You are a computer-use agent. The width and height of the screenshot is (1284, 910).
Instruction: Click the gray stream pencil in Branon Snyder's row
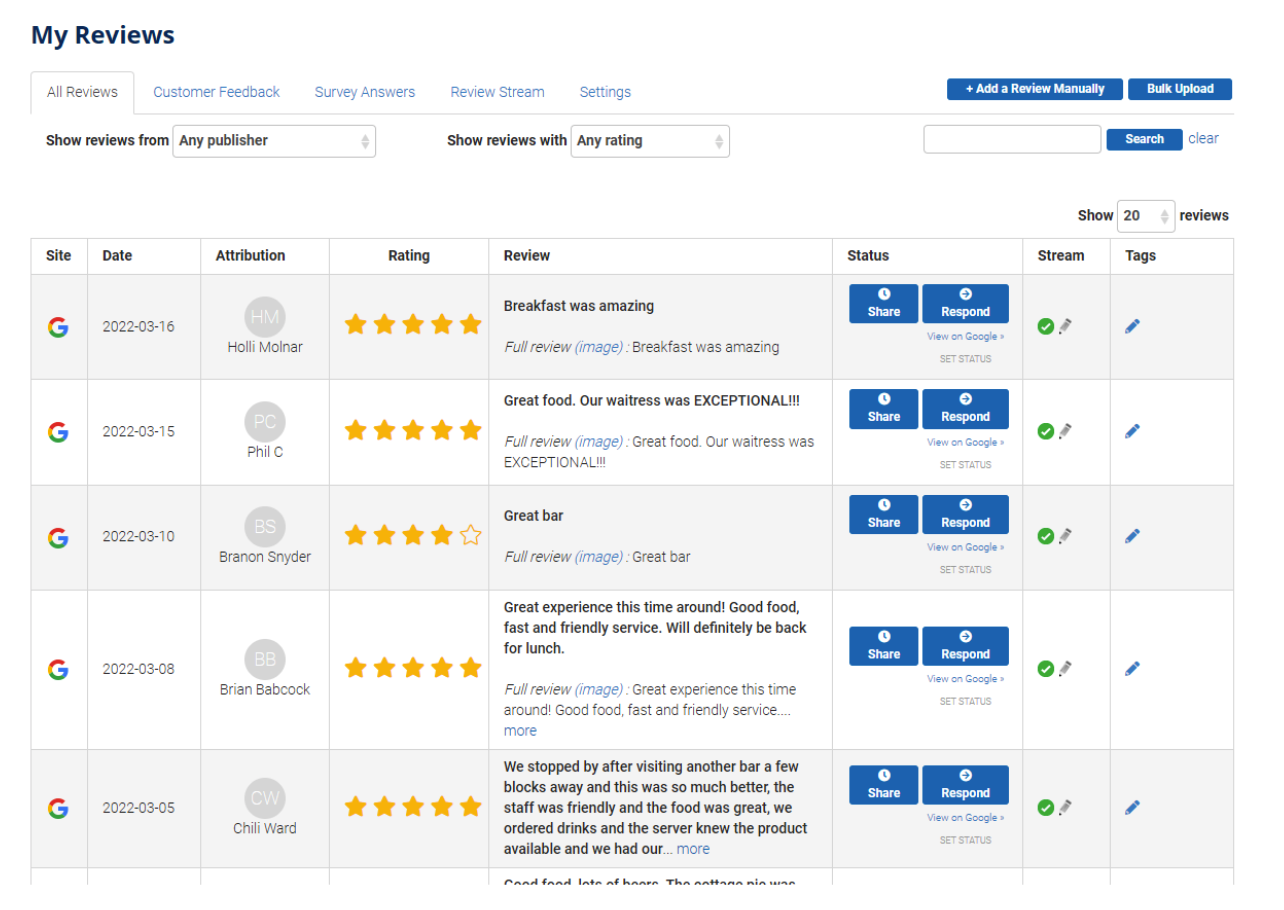tap(1066, 536)
